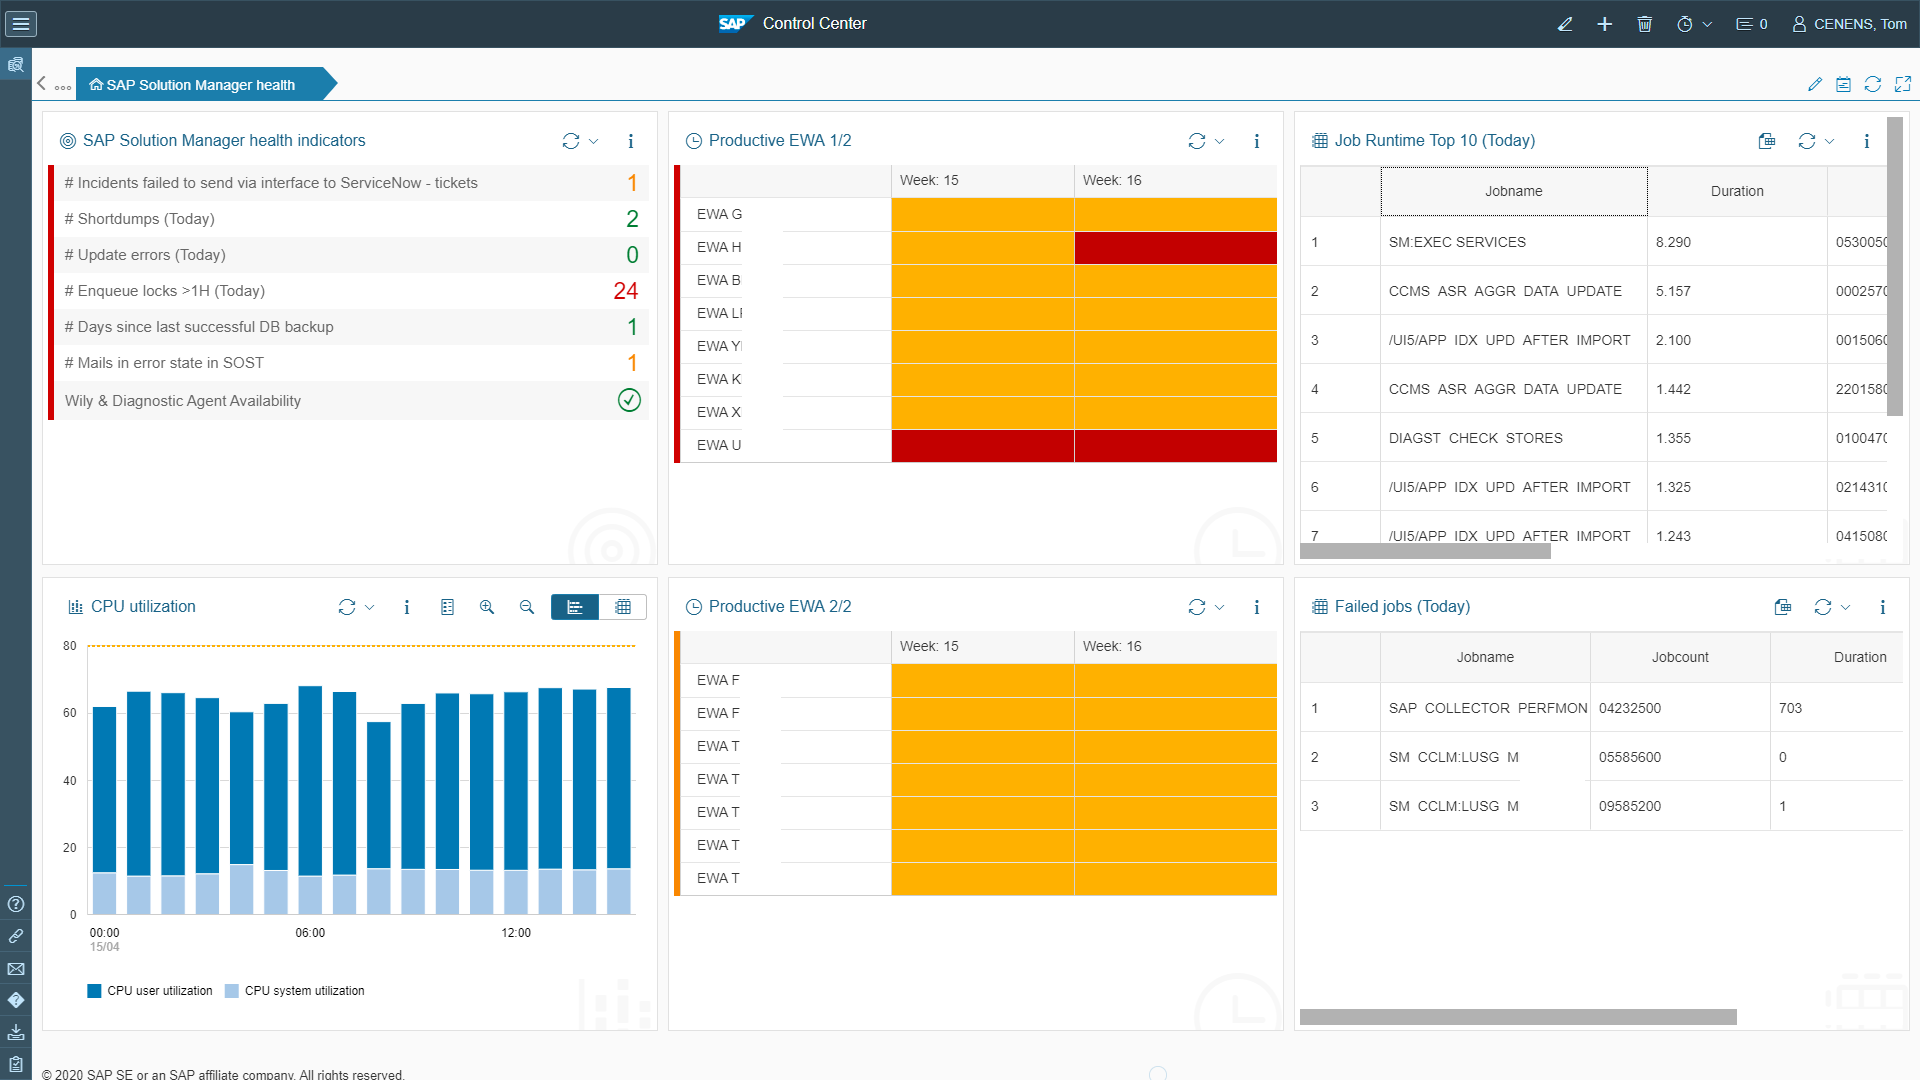Click the Job Runtime table horizontal scrollbar
This screenshot has width=1920, height=1080.
pyautogui.click(x=1425, y=551)
